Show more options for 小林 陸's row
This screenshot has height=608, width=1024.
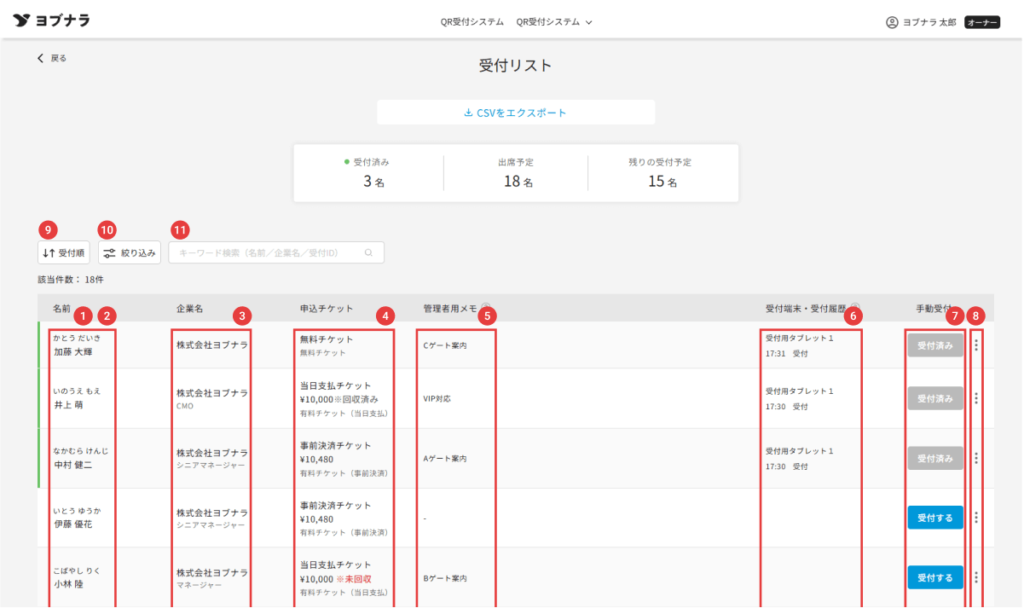click(976, 577)
